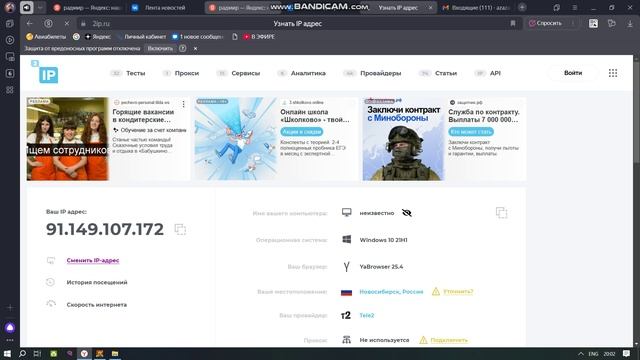Click the screenshot tool icon in the toolbar

tap(593, 24)
